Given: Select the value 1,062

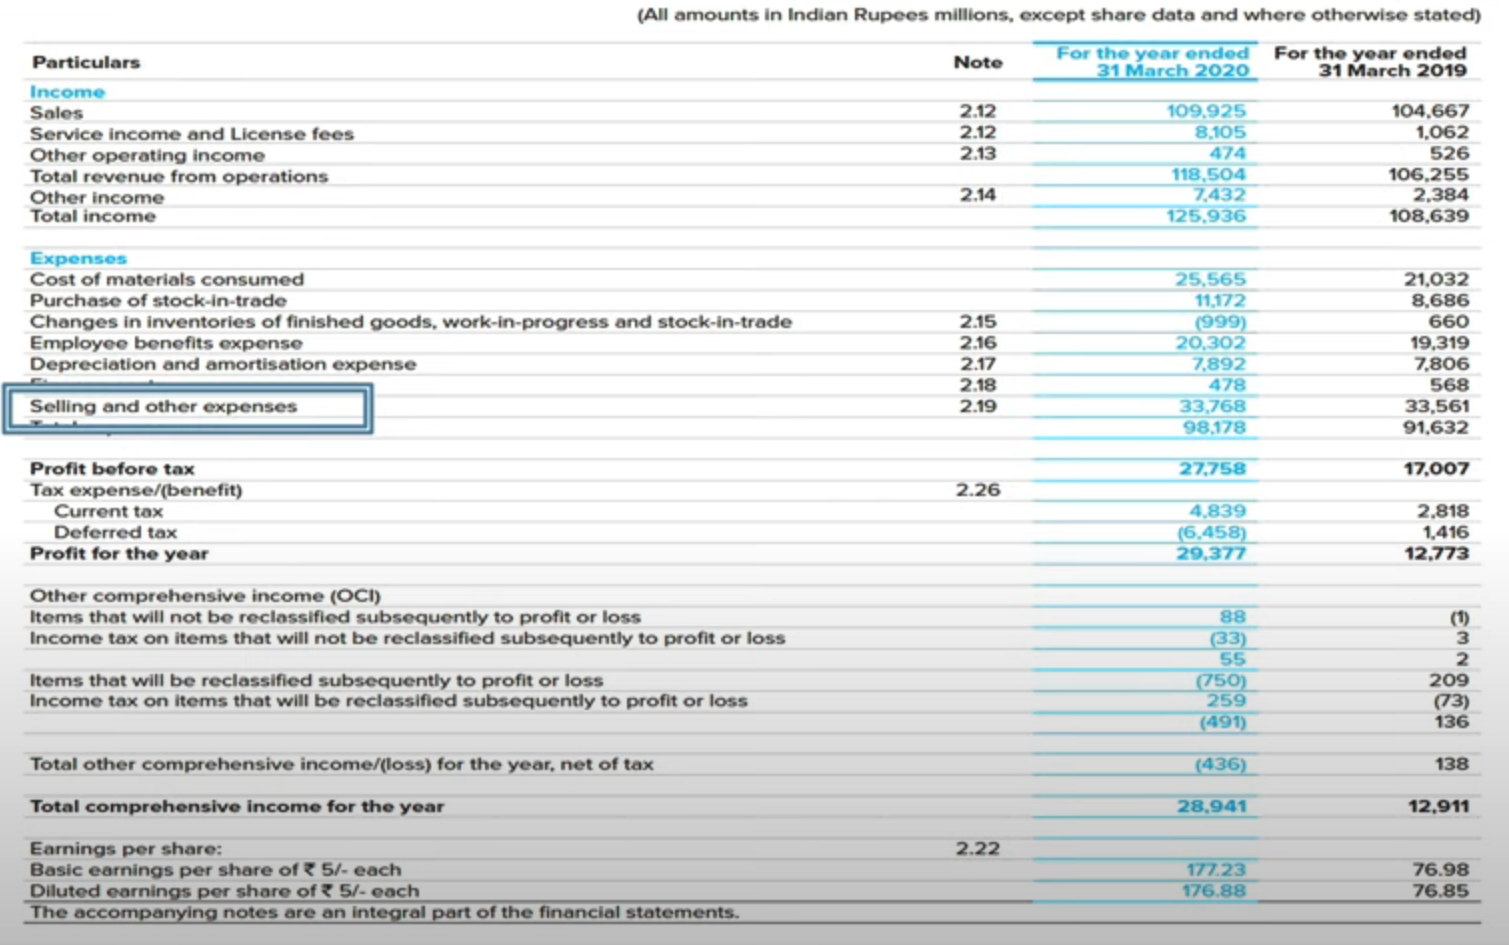Looking at the screenshot, I should click(1442, 132).
